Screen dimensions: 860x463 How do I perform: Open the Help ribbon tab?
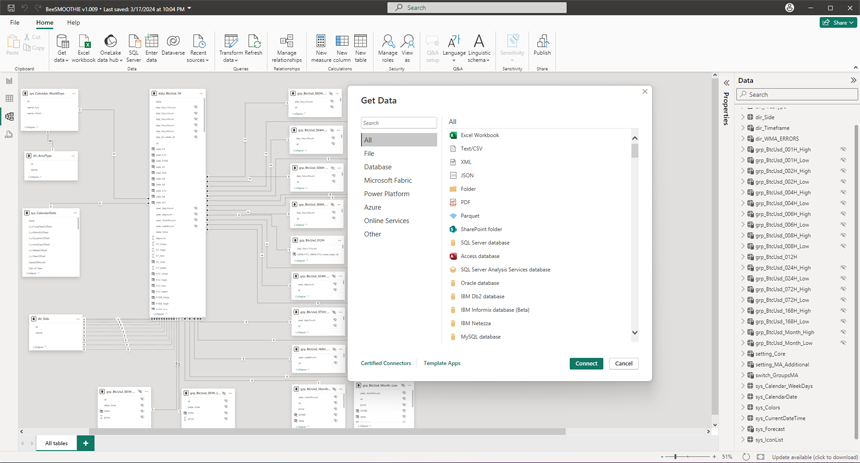73,22
